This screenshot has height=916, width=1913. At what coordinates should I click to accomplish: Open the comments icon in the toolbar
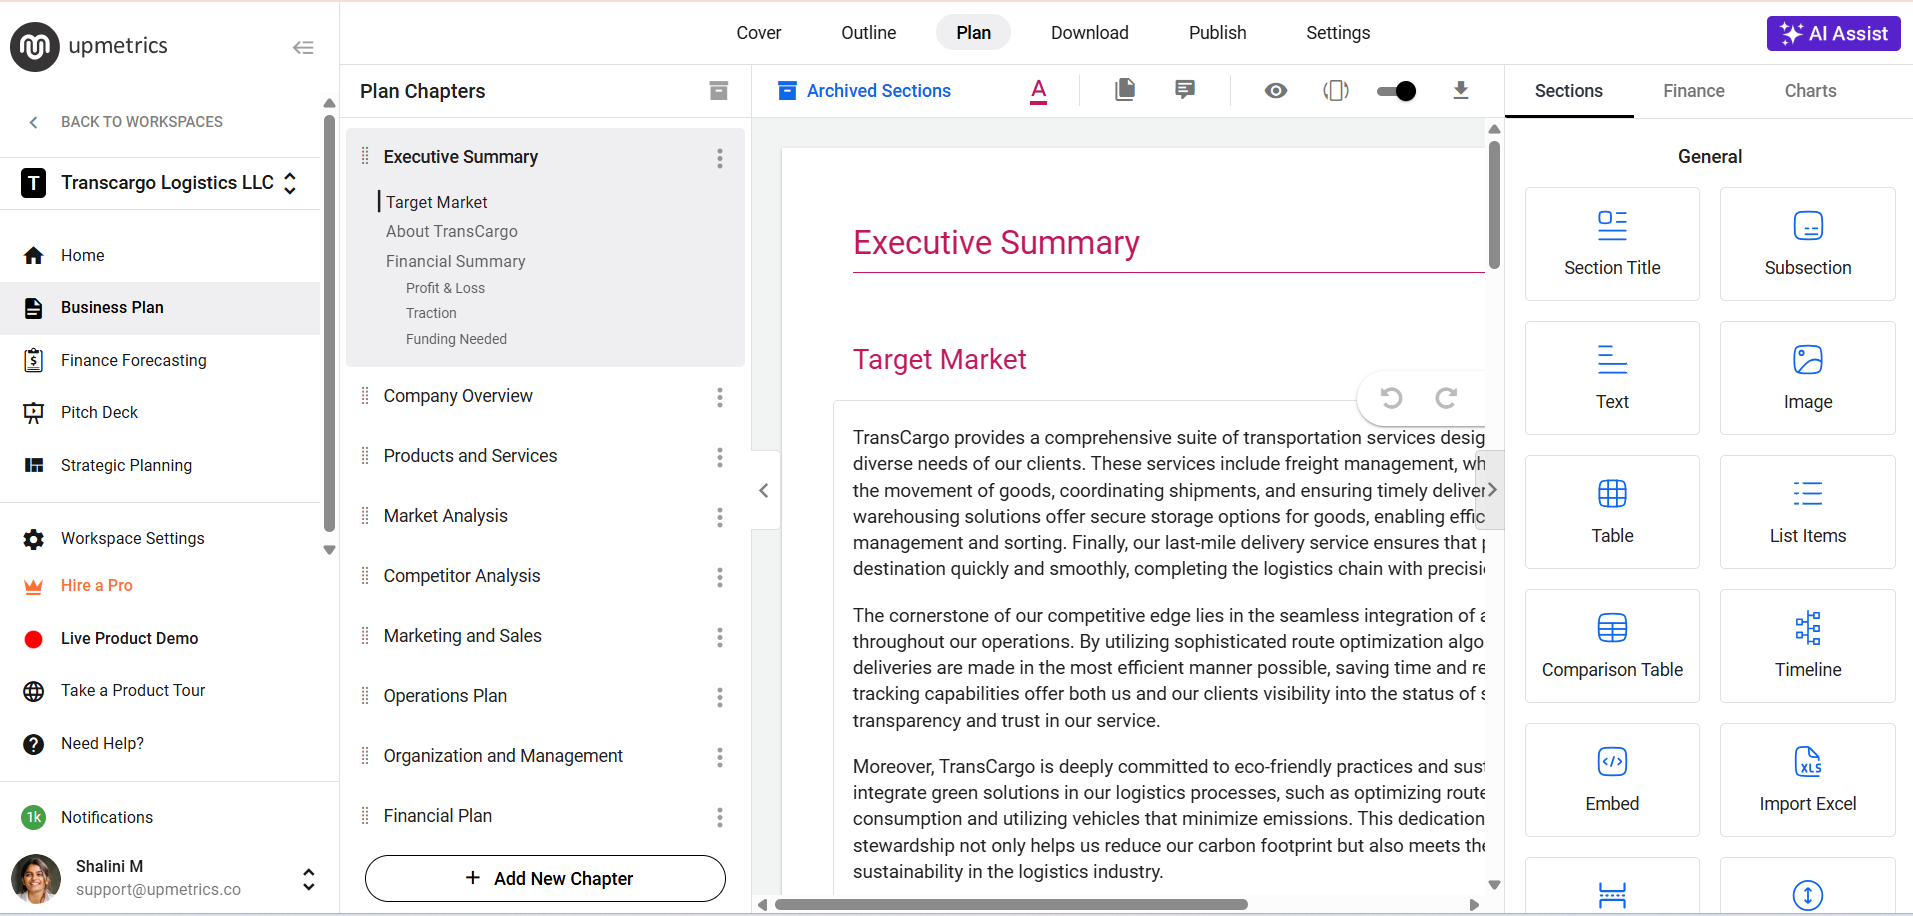pos(1185,90)
